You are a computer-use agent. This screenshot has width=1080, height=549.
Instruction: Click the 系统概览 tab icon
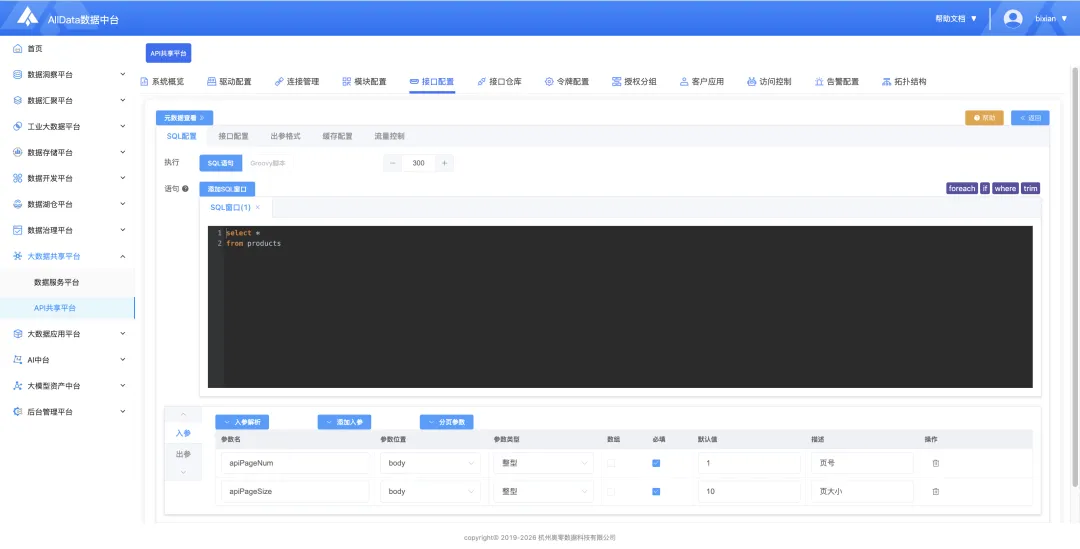coord(144,81)
